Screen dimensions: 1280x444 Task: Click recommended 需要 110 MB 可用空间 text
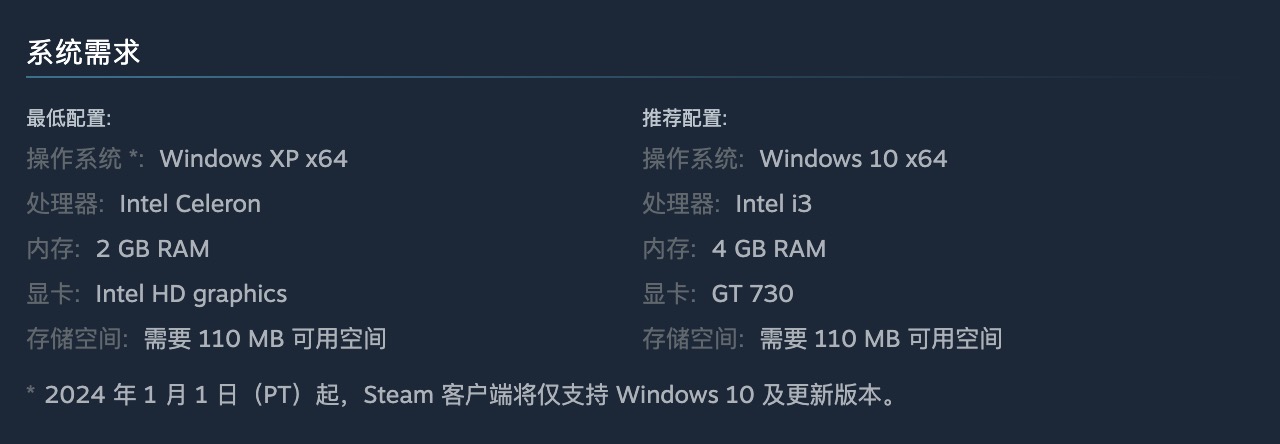(x=881, y=339)
